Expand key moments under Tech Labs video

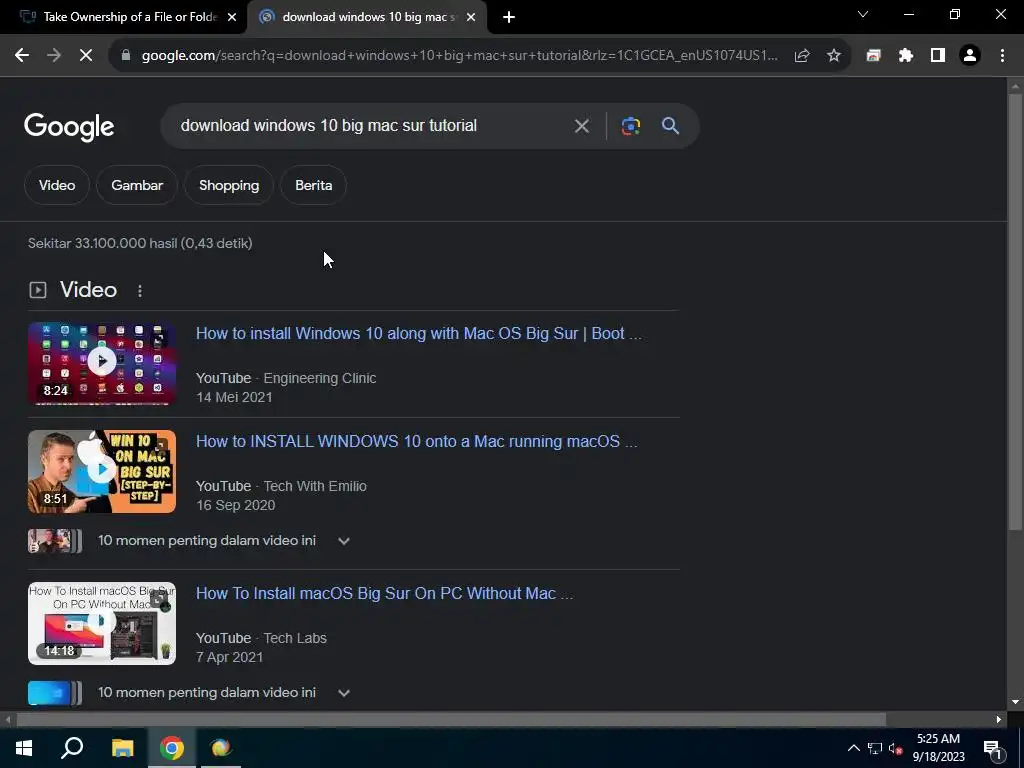pos(344,693)
